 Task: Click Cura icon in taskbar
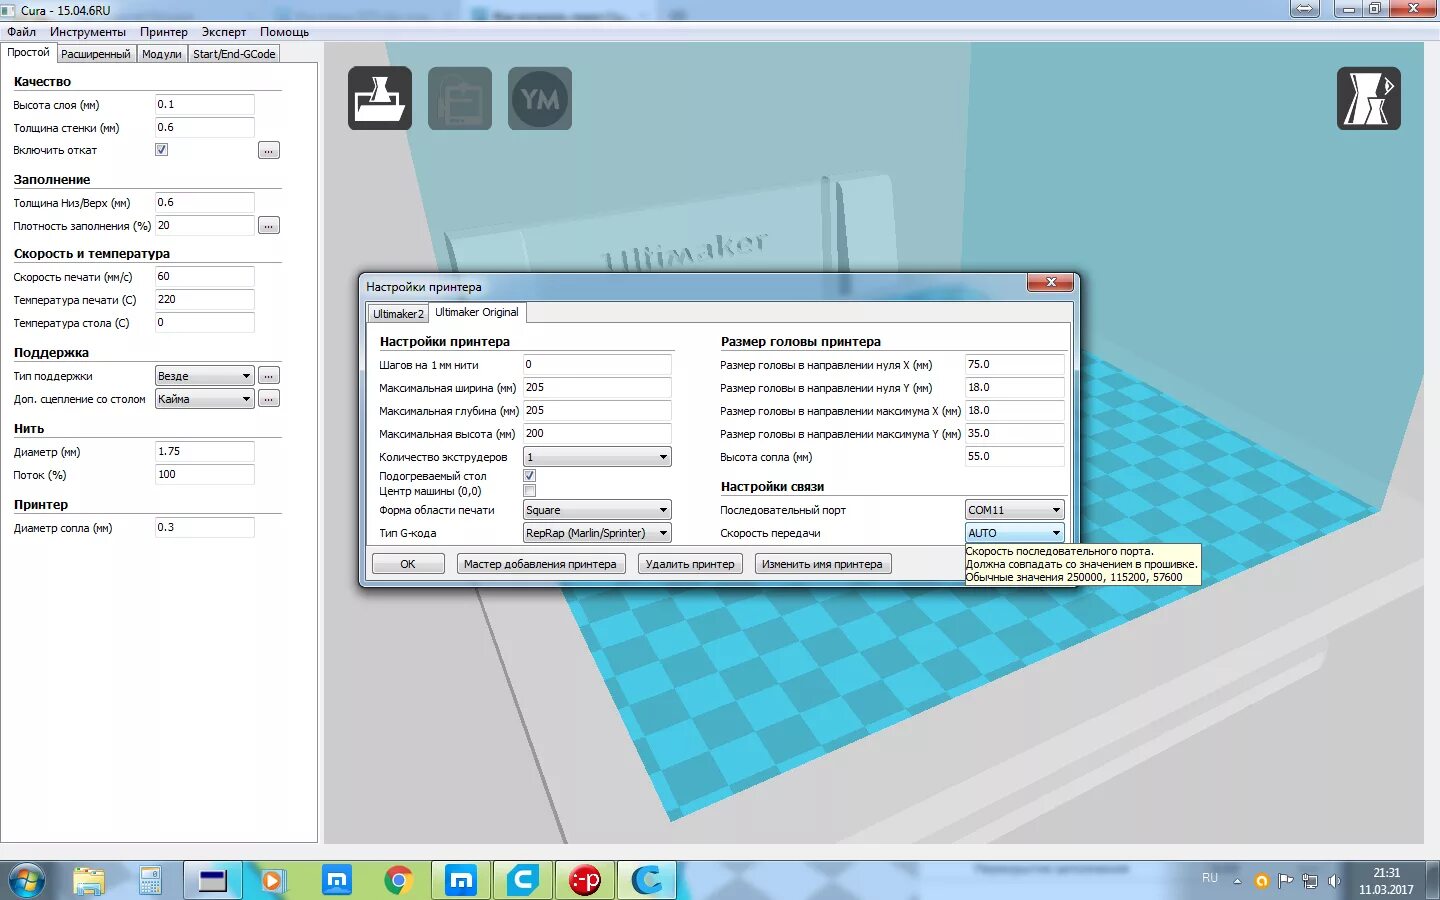(x=647, y=881)
